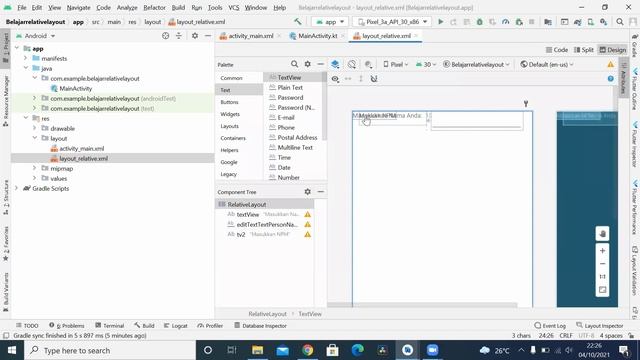Toggle the Pan hand tool on the design surface
This screenshot has width=640, height=360.
(602, 234)
